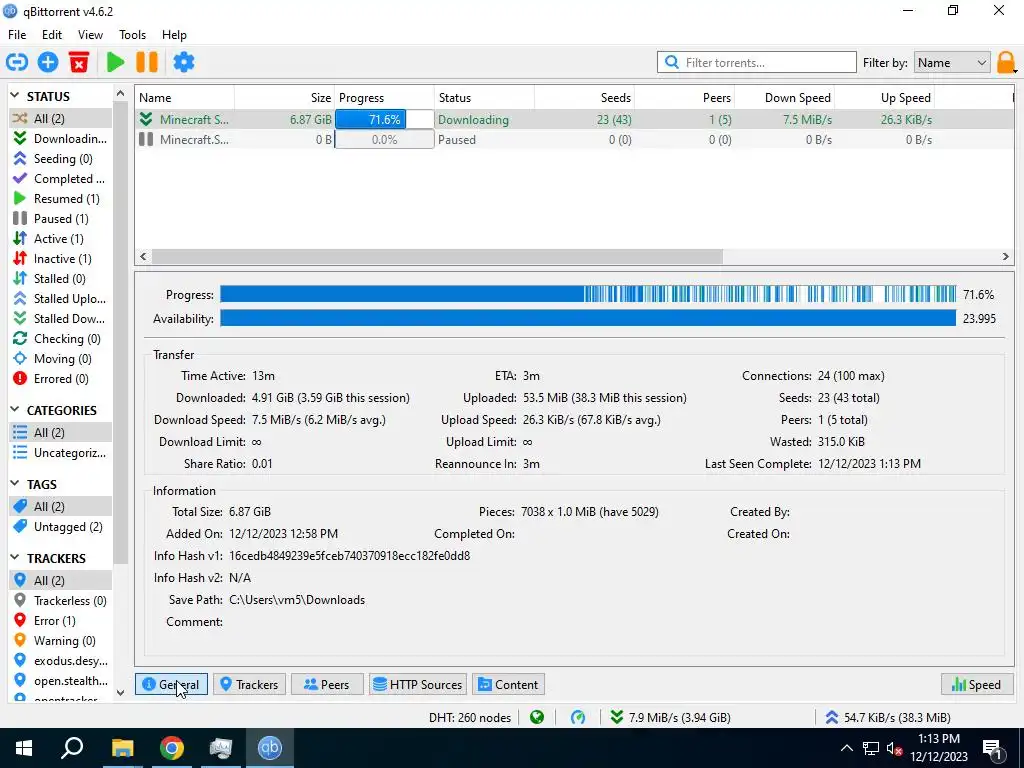This screenshot has width=1024, height=768.
Task: Switch to the HTTP Sources tab
Action: pos(418,684)
